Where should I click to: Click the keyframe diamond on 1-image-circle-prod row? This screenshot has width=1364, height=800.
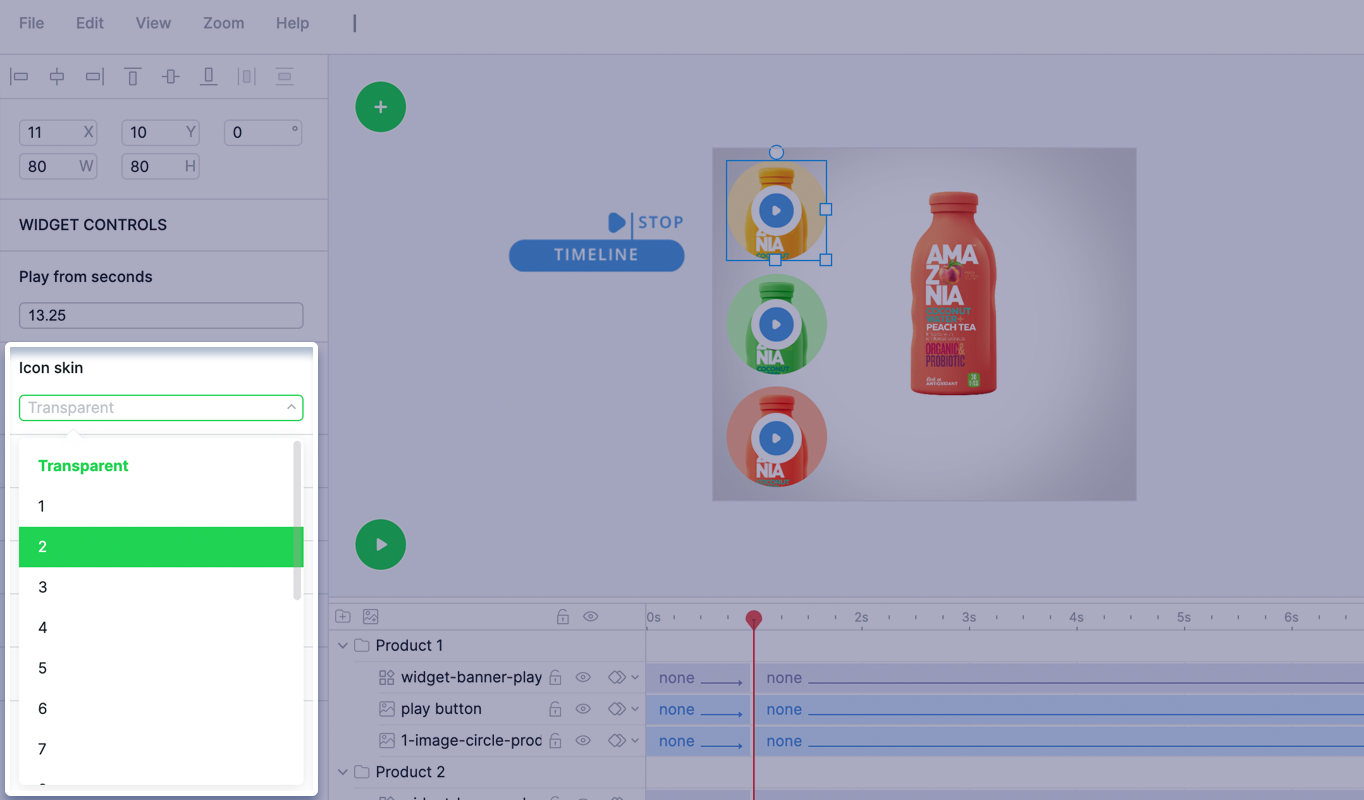(x=616, y=741)
